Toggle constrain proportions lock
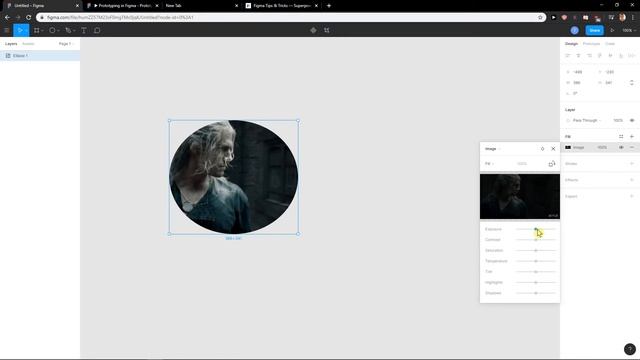 point(632,82)
